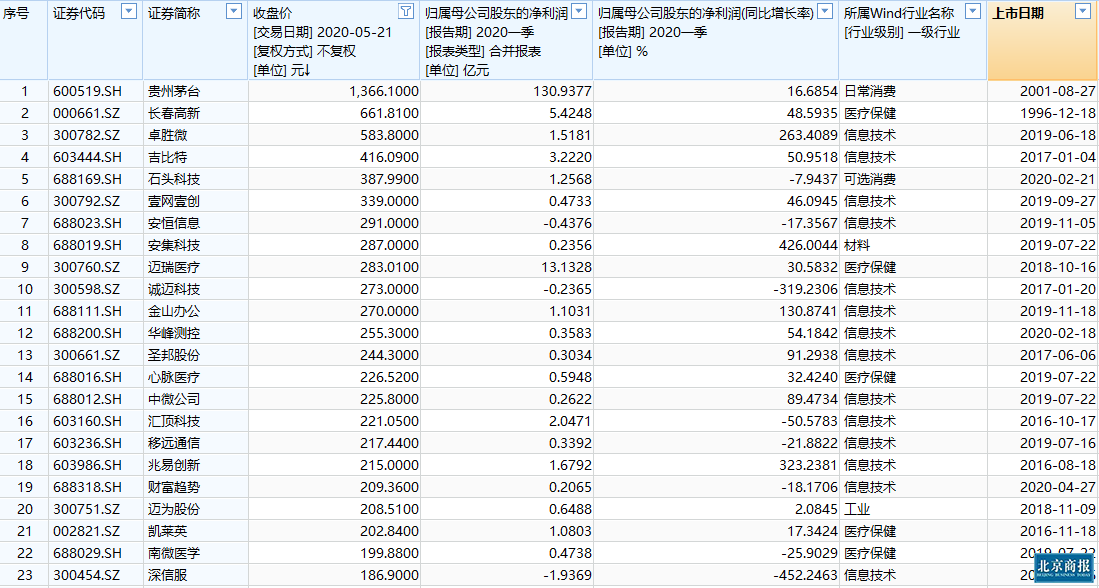Open the 所属Wind行业名称 column dropdown
This screenshot has height=588, width=1099.
(x=973, y=11)
